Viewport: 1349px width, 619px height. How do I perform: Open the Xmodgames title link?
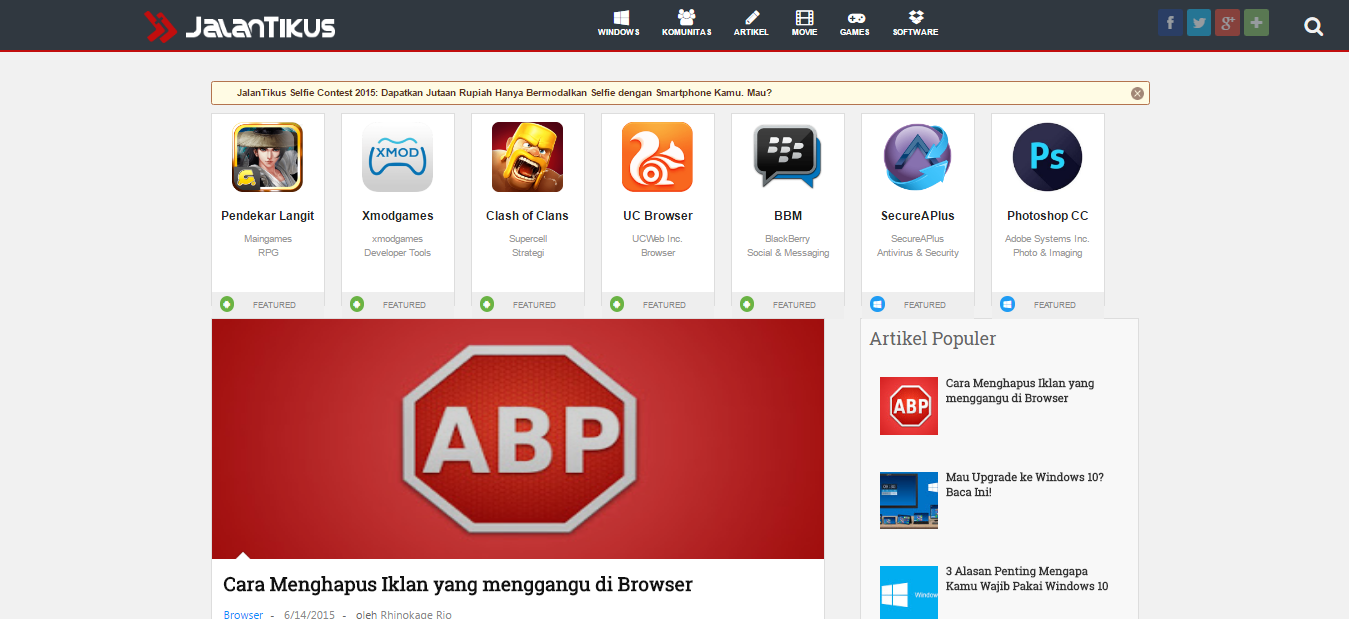coord(398,216)
